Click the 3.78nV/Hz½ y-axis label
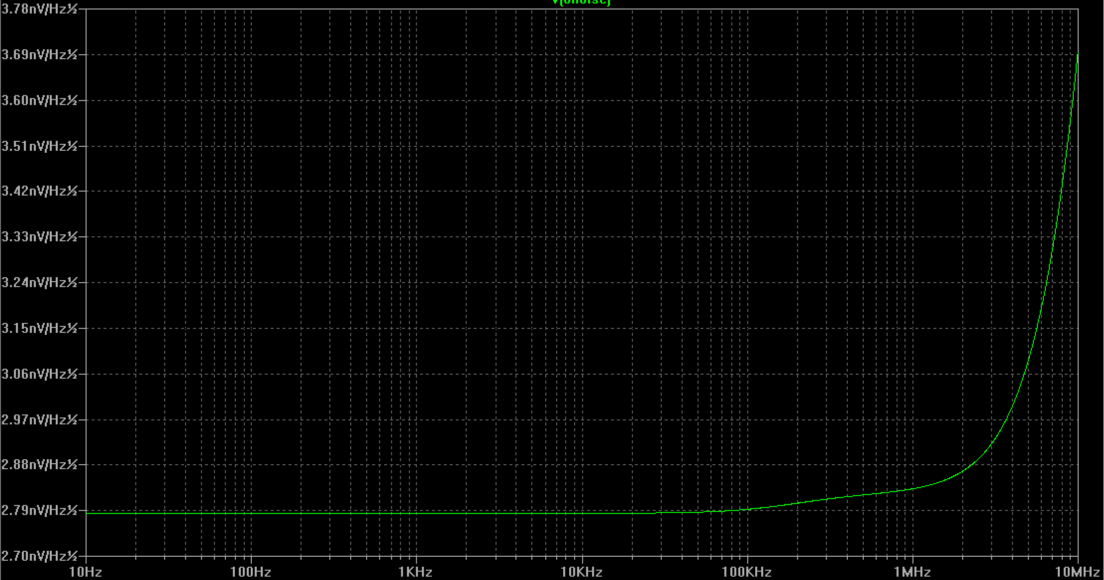This screenshot has height=580, width=1104. point(39,9)
